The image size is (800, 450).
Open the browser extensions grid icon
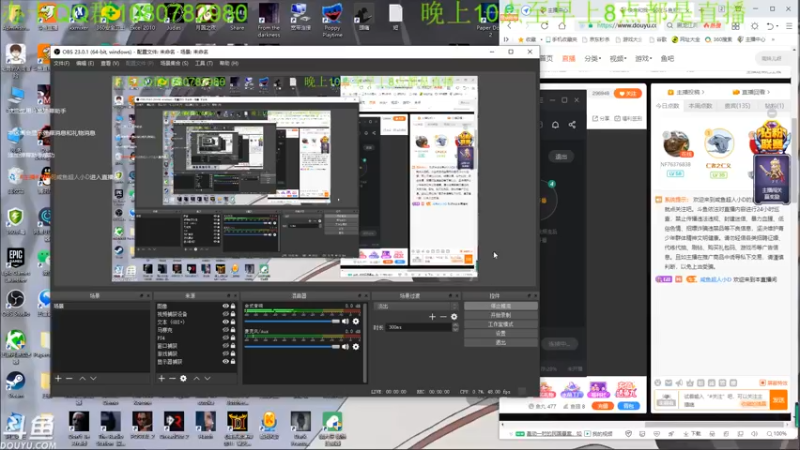click(x=736, y=26)
